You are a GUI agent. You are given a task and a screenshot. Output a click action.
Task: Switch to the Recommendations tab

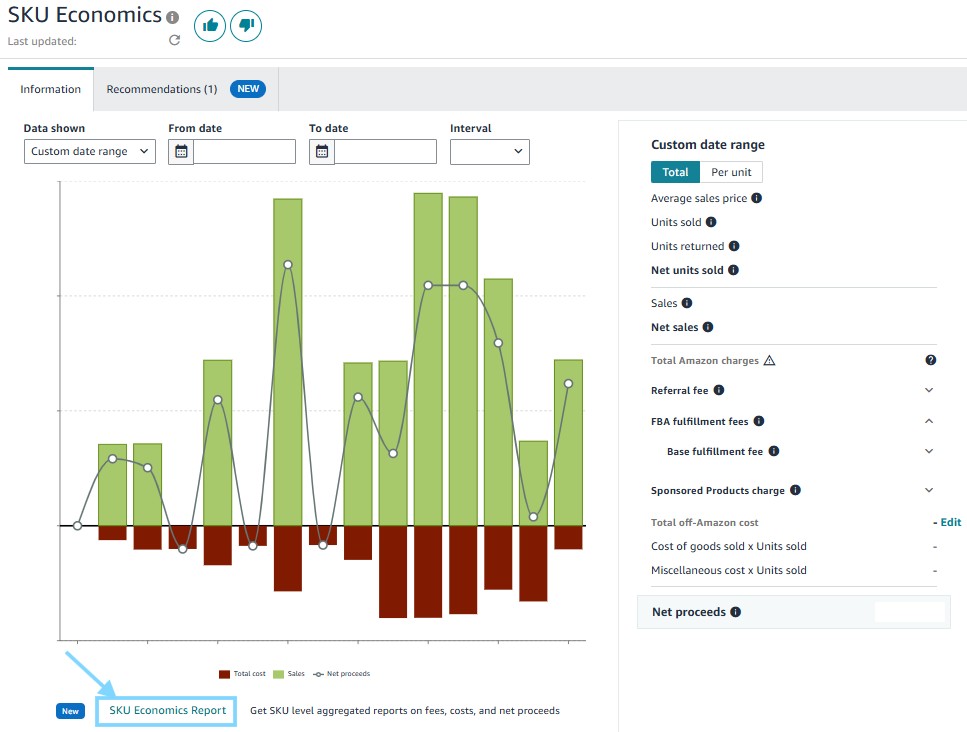click(162, 89)
